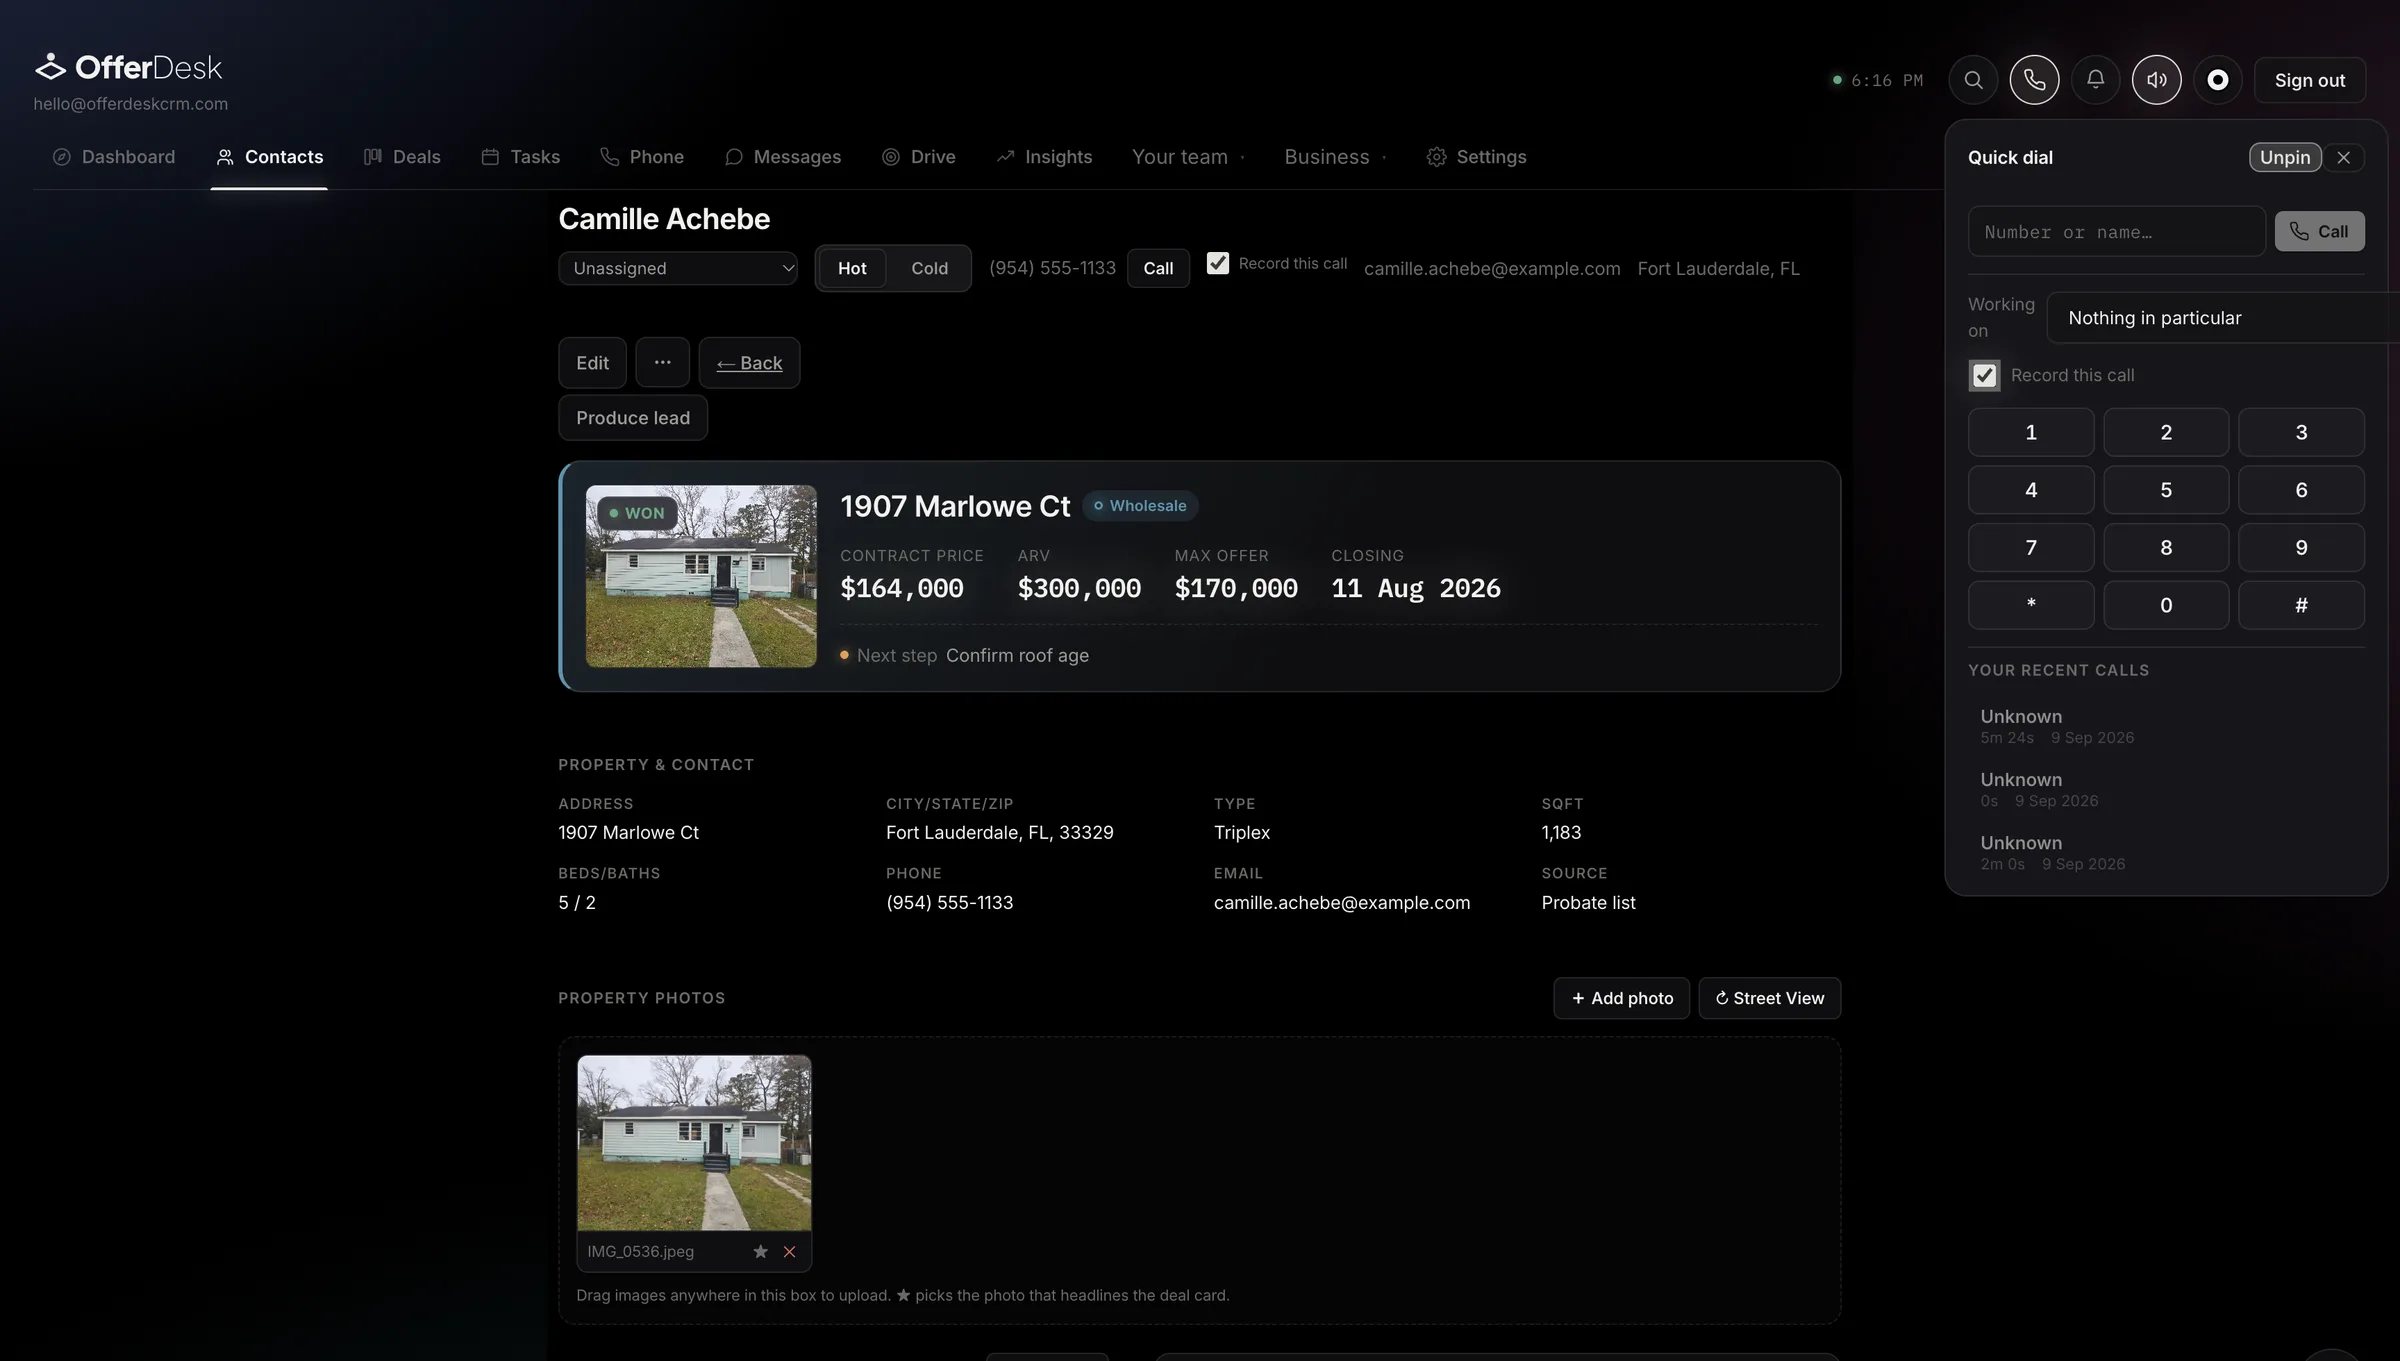Click the Back link
Viewport: 2400px width, 1361px height.
coord(749,362)
